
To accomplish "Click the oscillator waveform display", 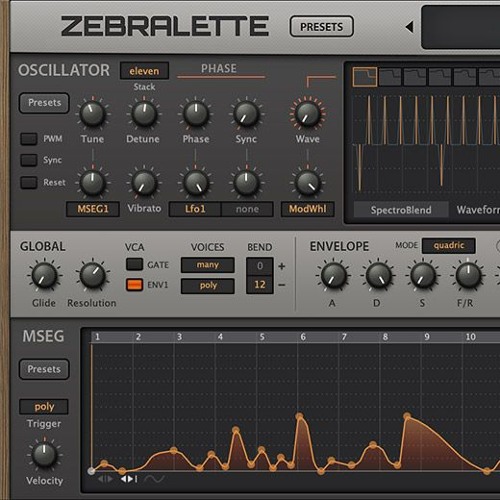I will pyautogui.click(x=426, y=143).
